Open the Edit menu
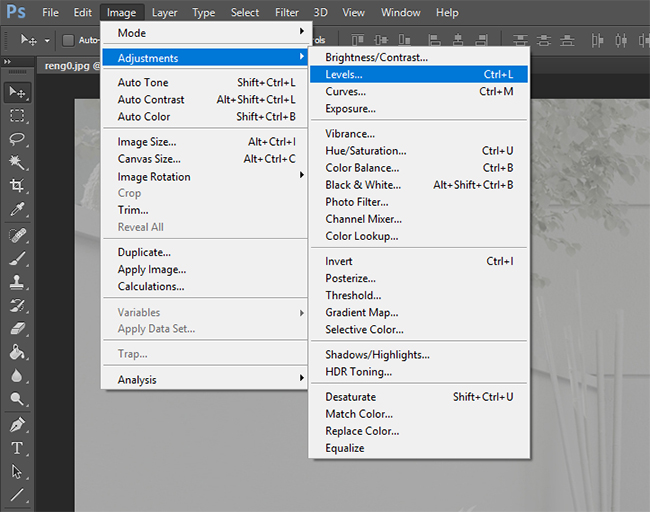The width and height of the screenshot is (650, 512). coord(82,12)
